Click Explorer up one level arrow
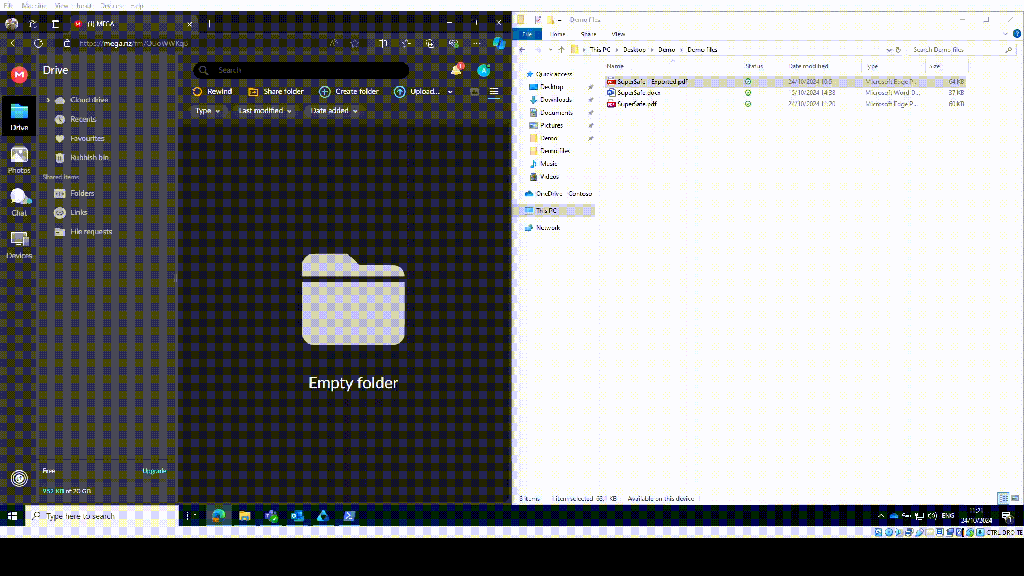1024x576 pixels. [561, 50]
